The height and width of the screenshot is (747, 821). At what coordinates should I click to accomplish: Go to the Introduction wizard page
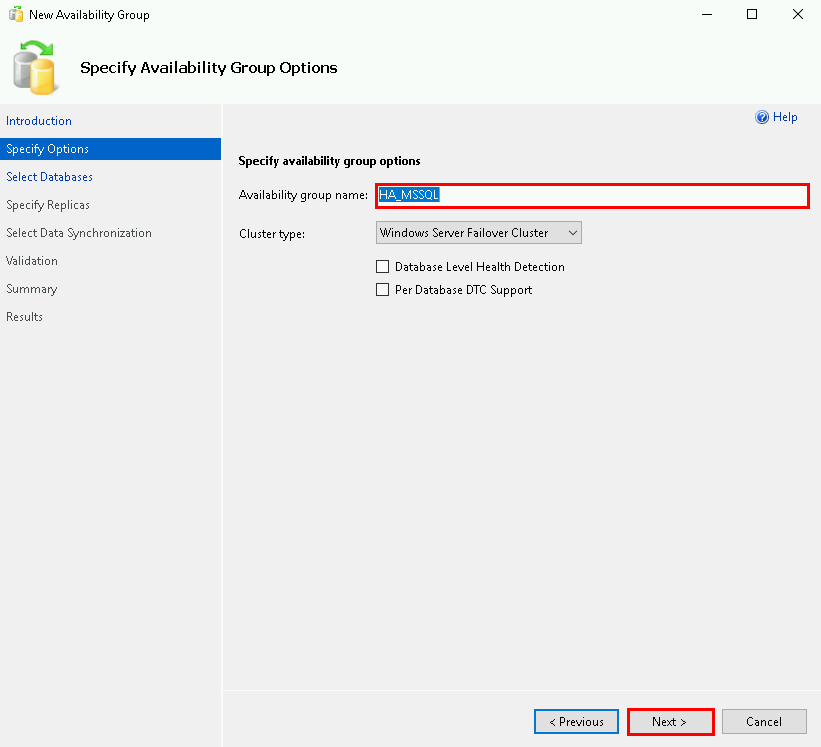pyautogui.click(x=39, y=121)
